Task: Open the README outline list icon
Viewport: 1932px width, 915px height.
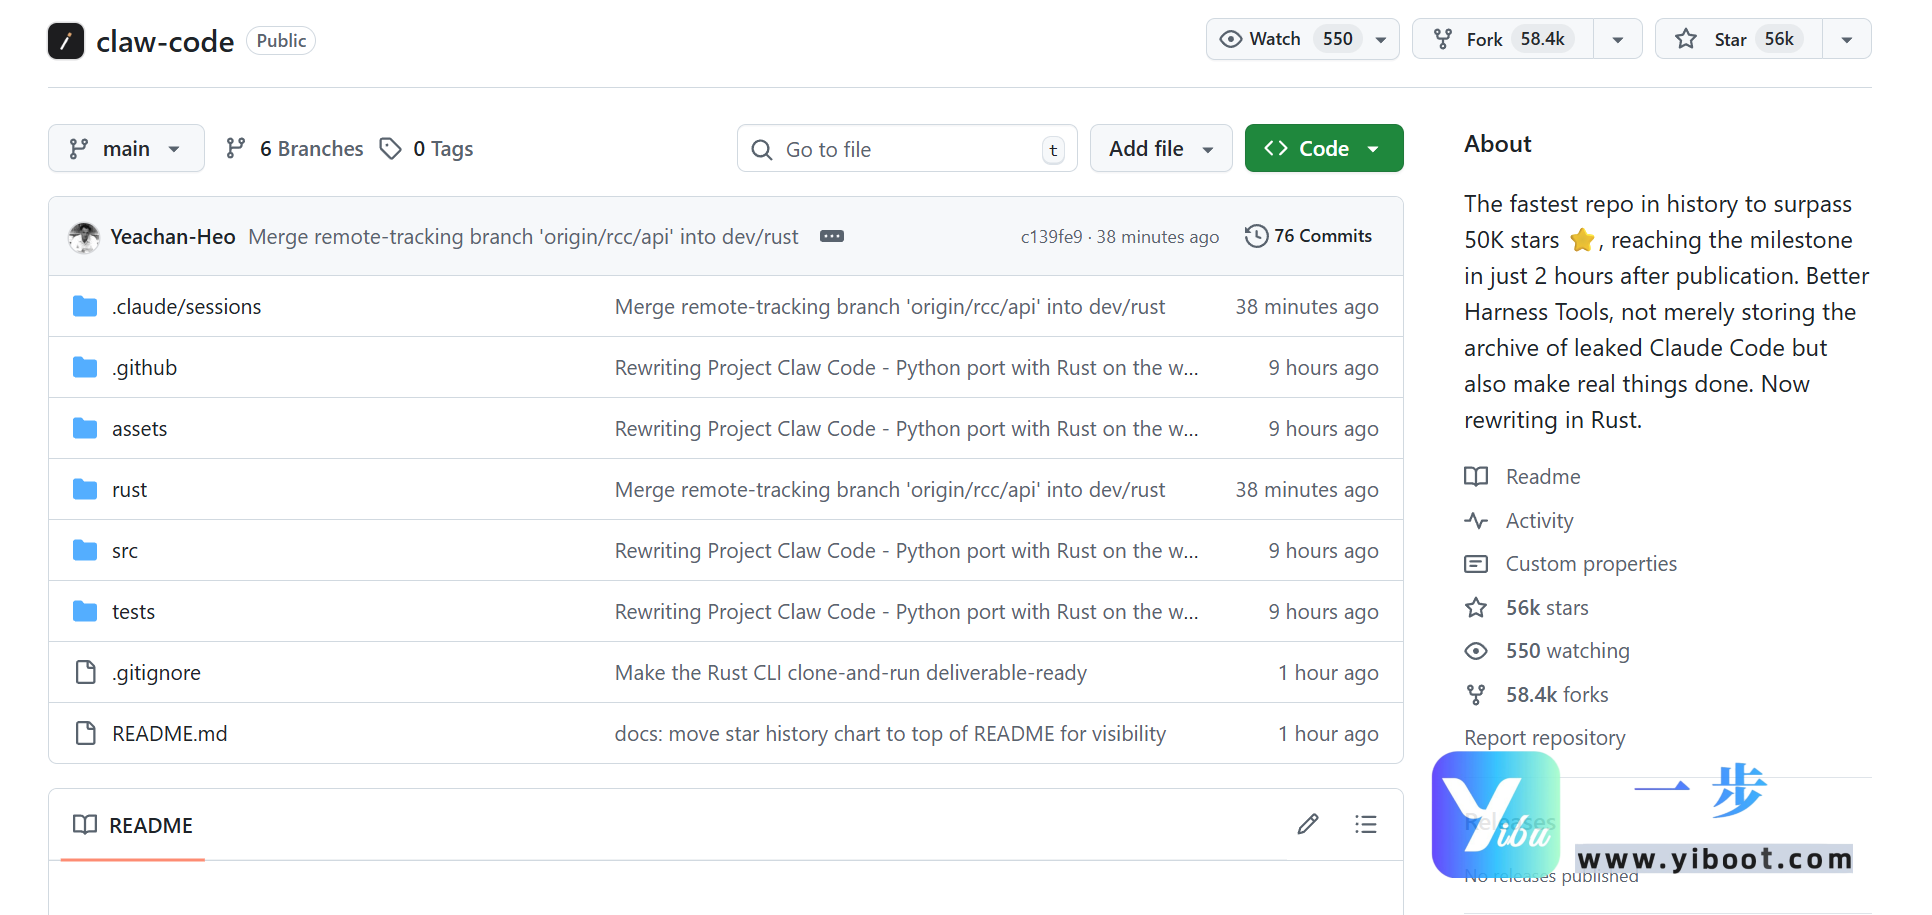Action: [x=1365, y=824]
